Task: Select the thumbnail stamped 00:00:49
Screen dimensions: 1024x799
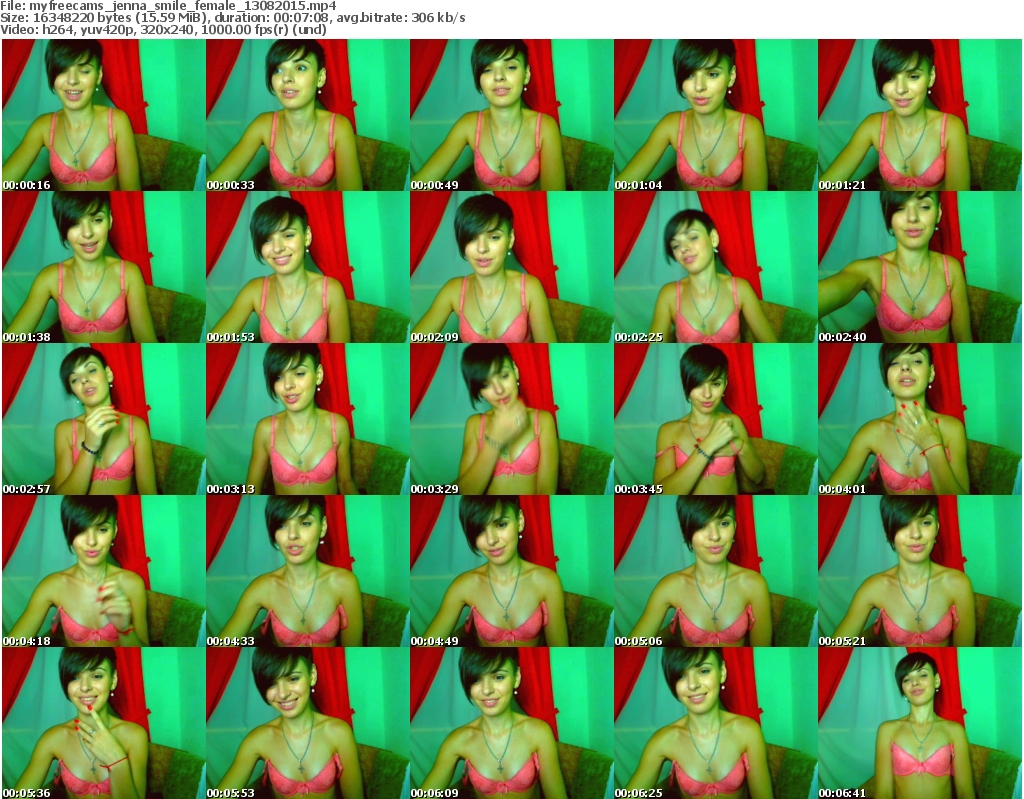Action: click(511, 114)
